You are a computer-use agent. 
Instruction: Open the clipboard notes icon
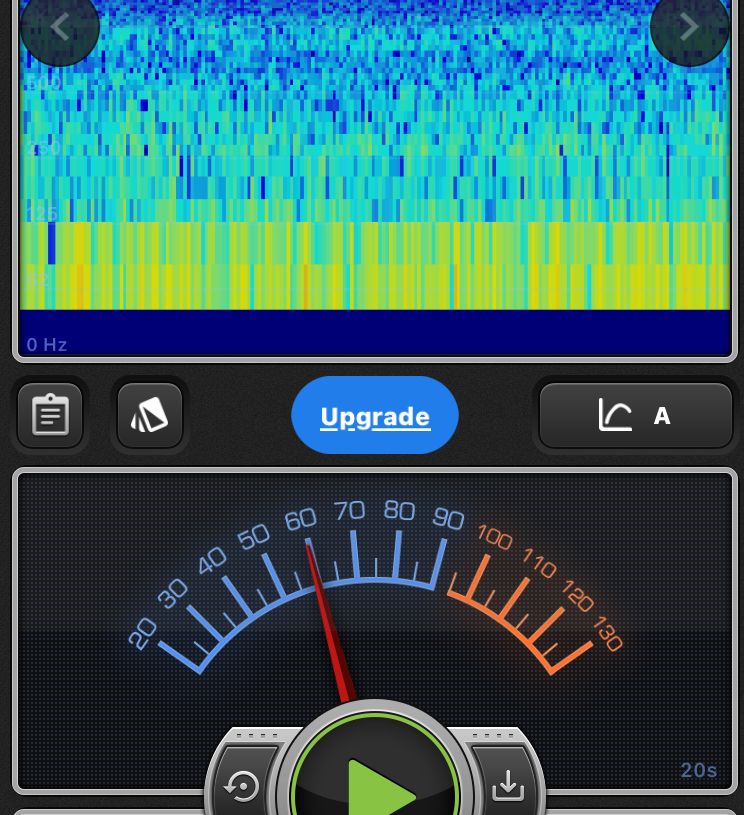pyautogui.click(x=50, y=415)
